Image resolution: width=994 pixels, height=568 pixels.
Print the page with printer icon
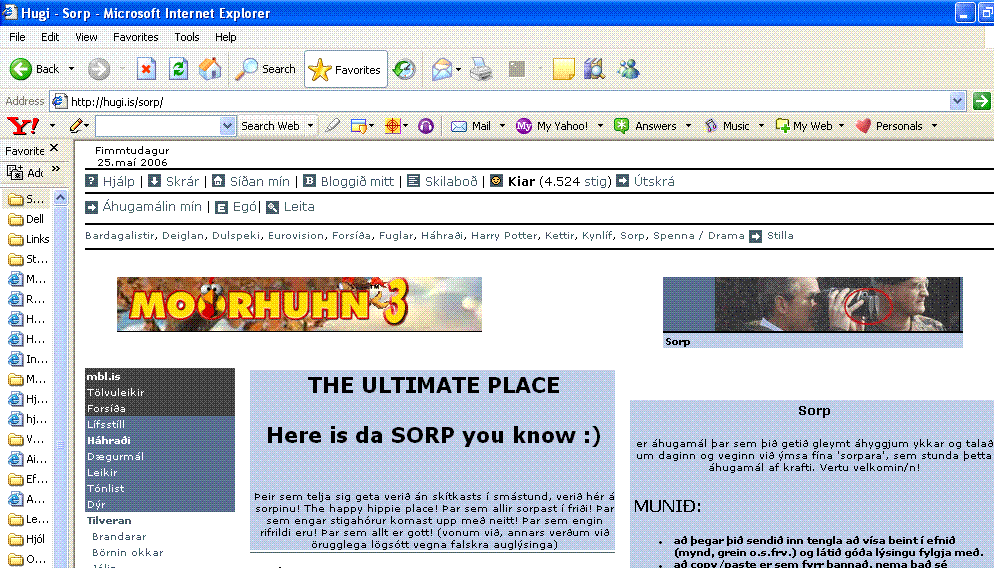(481, 69)
